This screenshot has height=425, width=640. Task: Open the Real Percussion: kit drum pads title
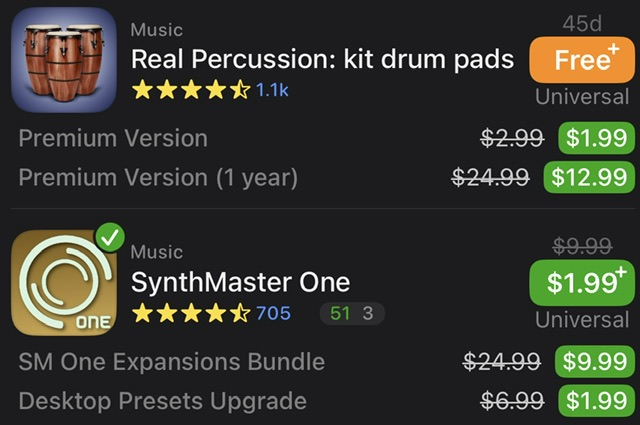[322, 59]
